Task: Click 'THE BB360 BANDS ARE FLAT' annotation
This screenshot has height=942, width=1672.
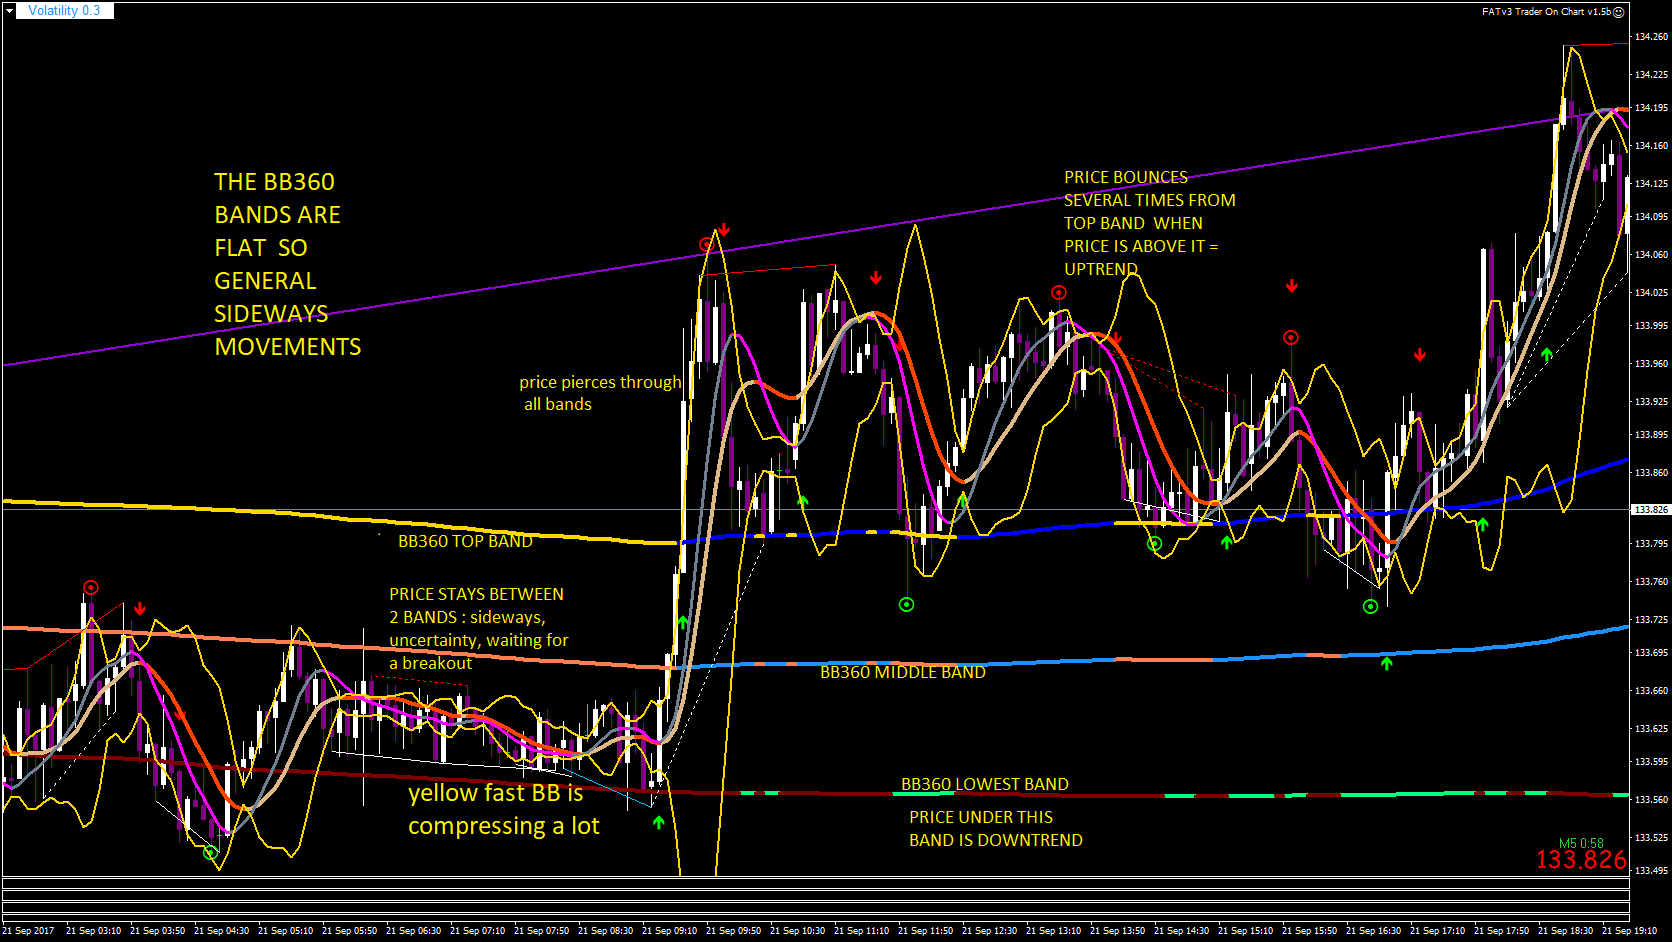Action: tap(287, 264)
